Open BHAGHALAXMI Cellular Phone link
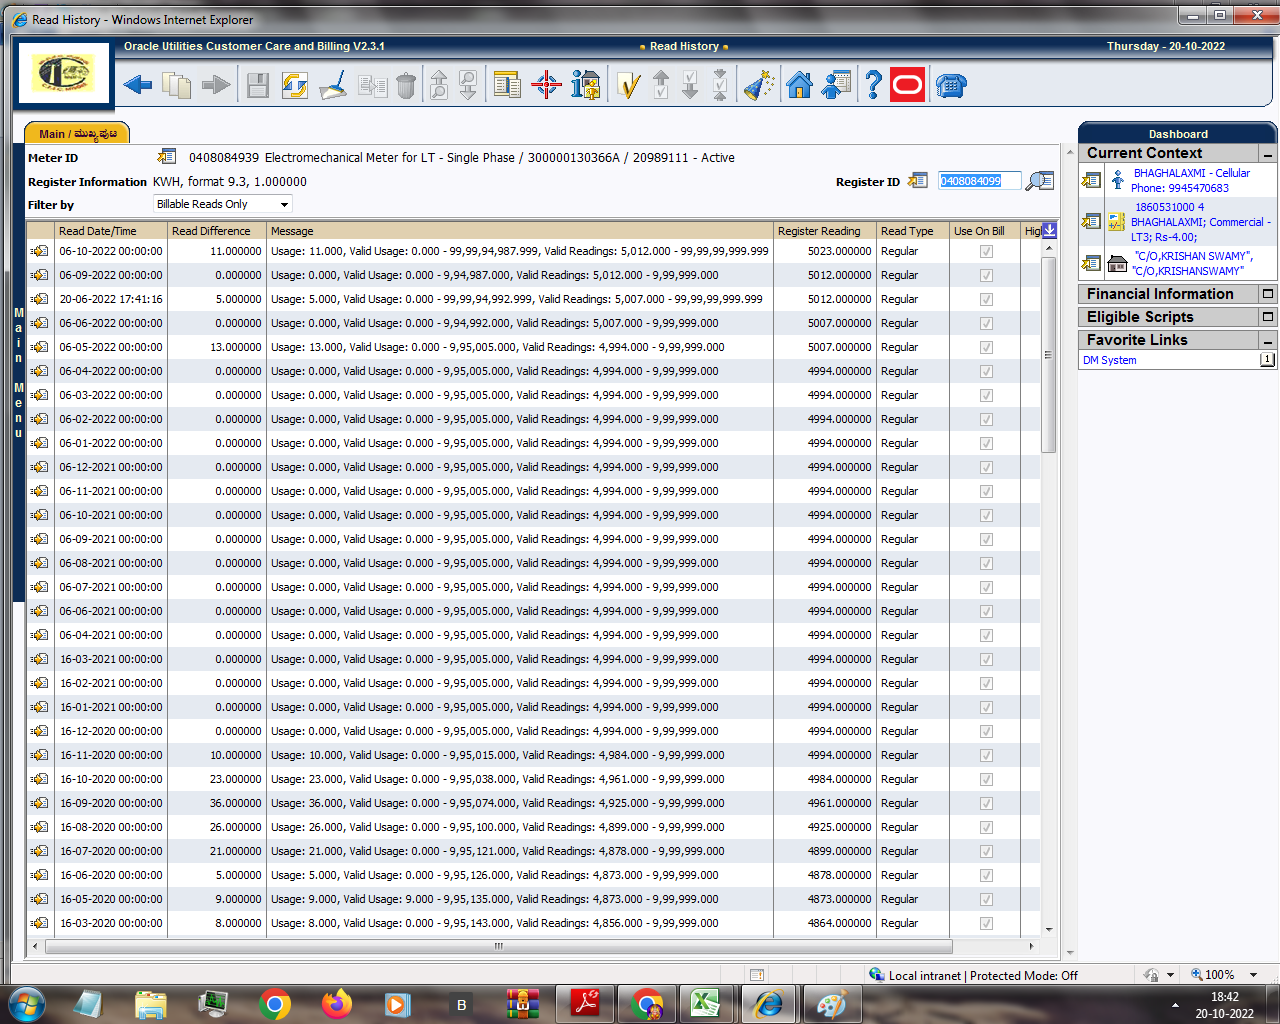Viewport: 1280px width, 1024px height. [1191, 180]
